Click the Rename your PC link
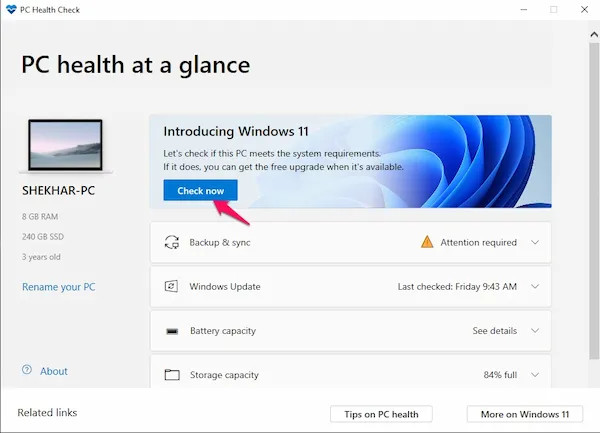600x433 pixels. [59, 287]
